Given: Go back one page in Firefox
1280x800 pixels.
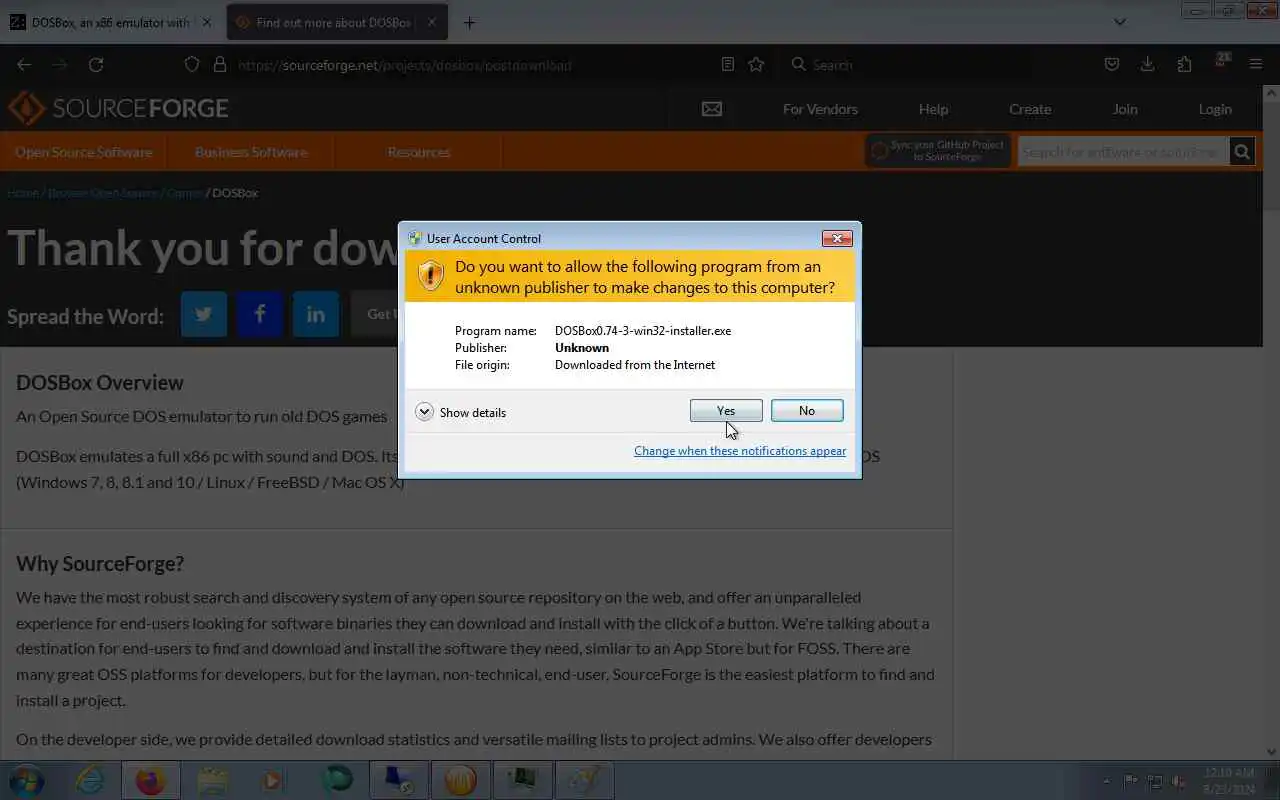Looking at the screenshot, I should click(24, 64).
